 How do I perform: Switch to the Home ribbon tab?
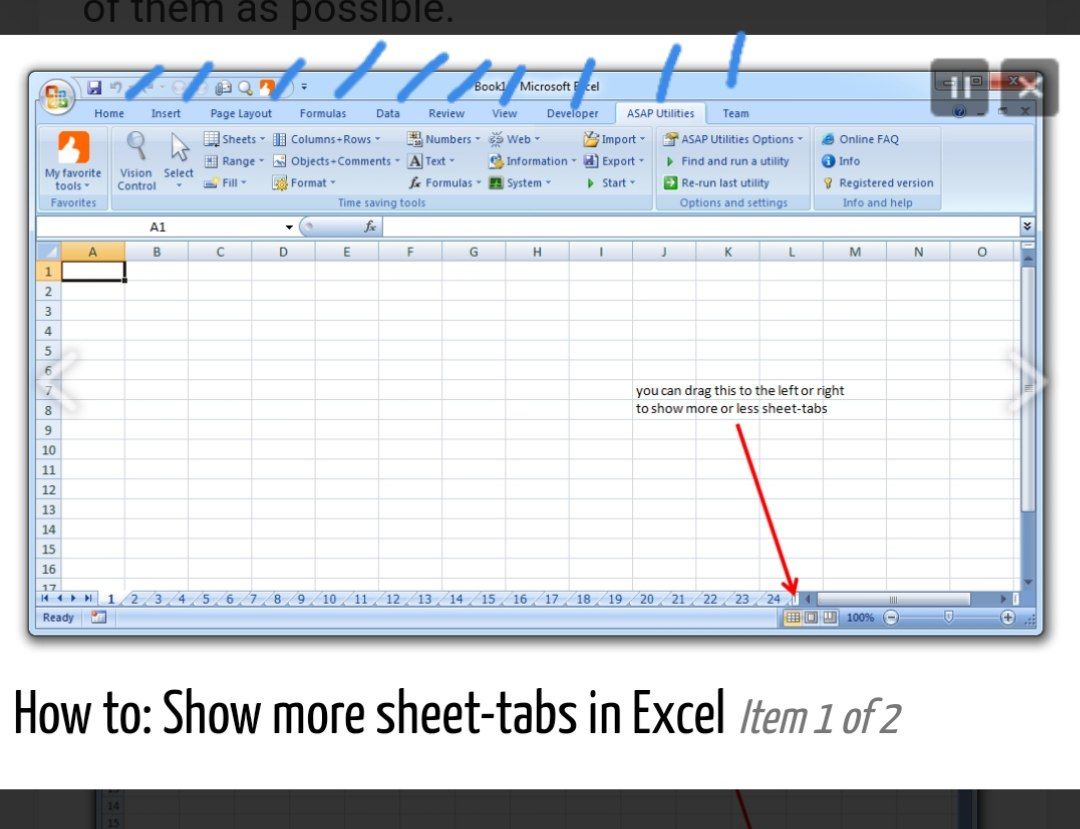click(109, 114)
